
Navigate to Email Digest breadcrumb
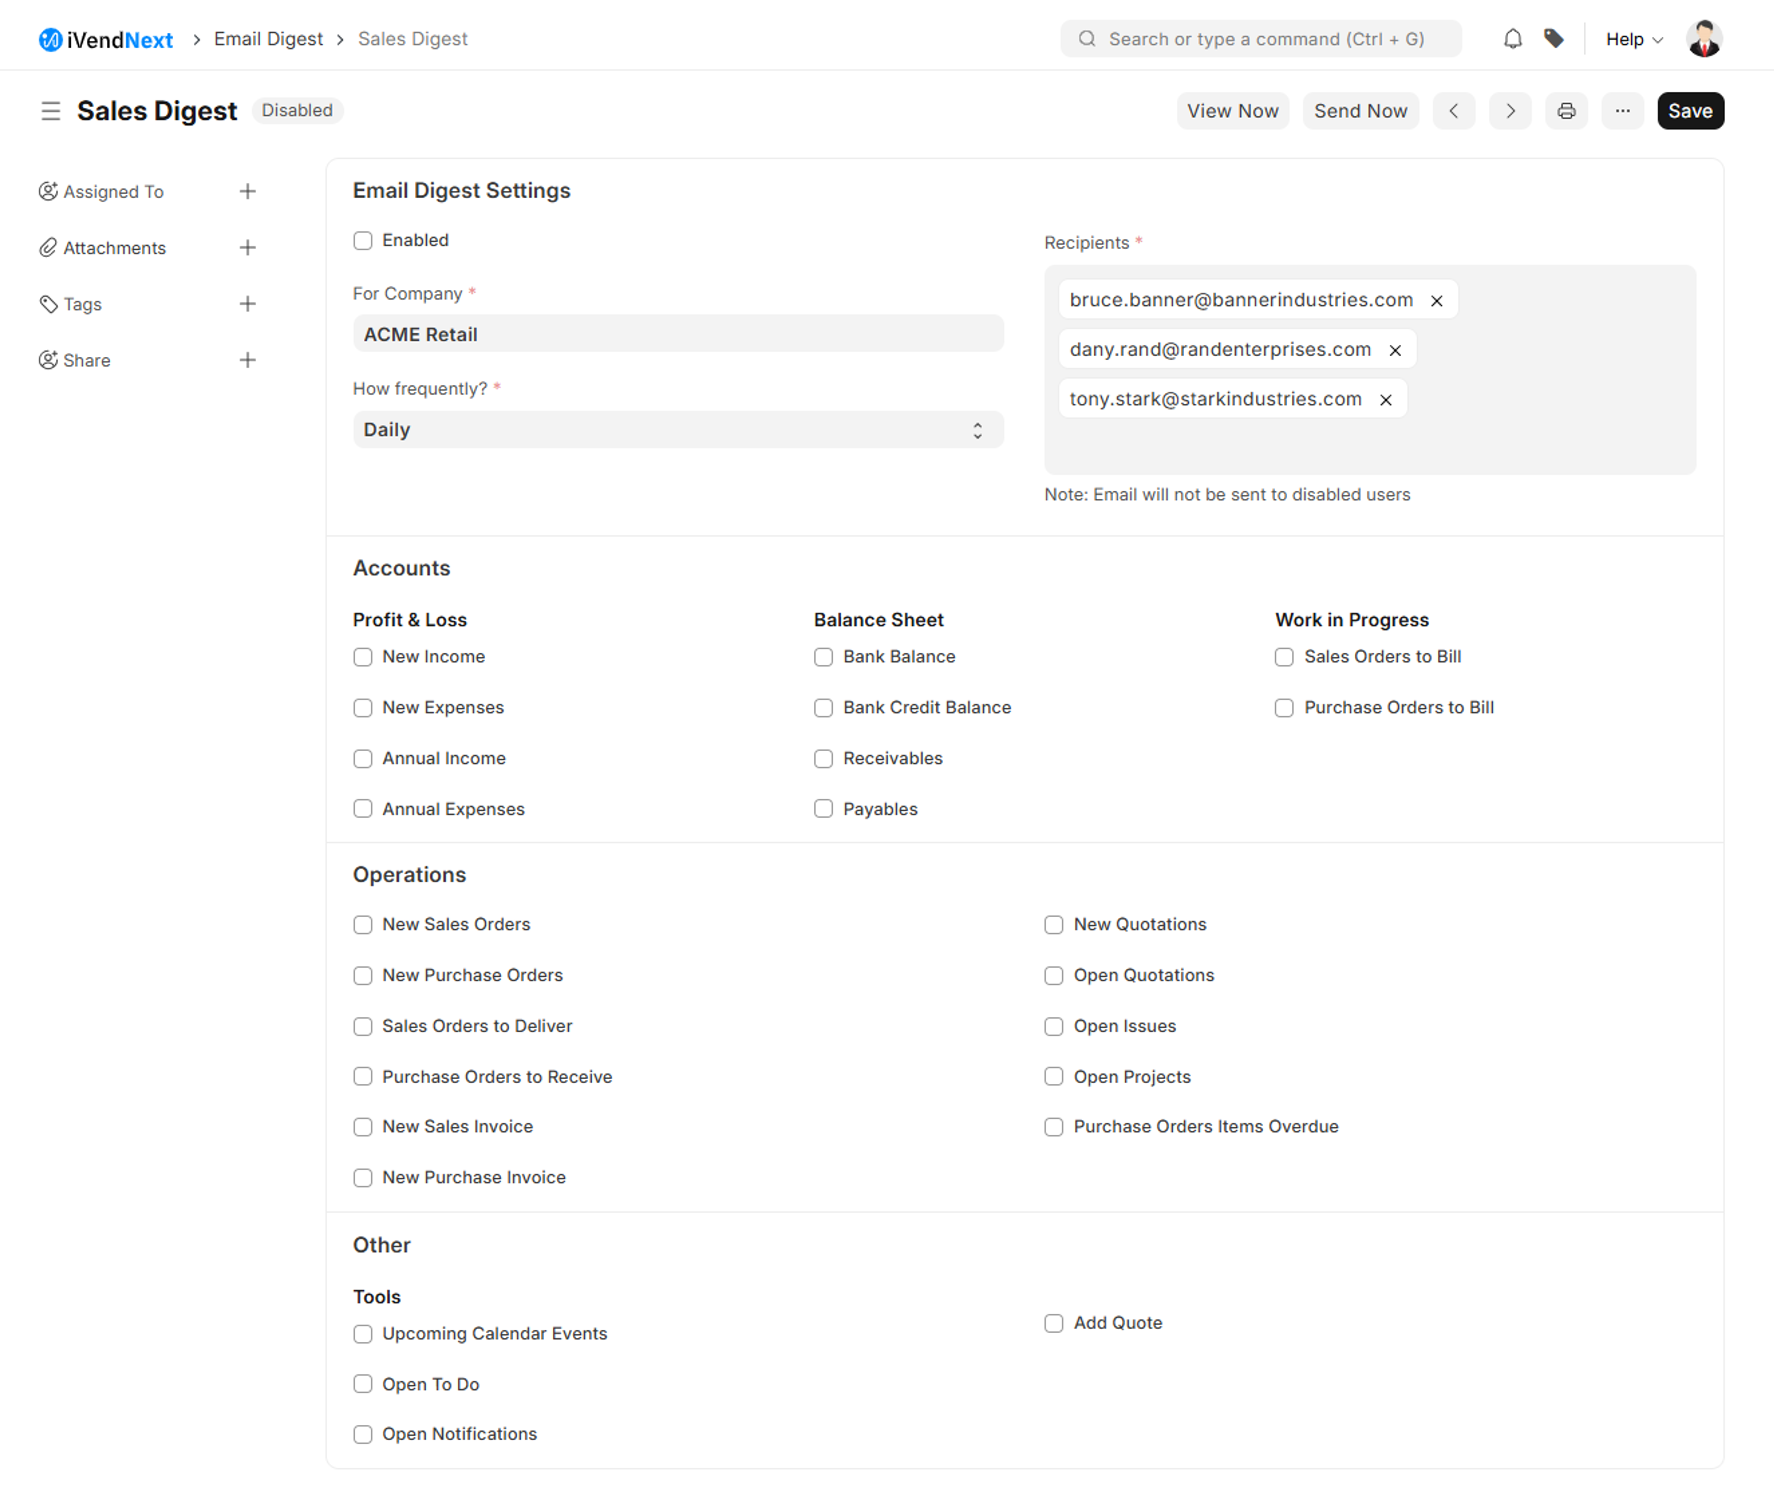(268, 39)
